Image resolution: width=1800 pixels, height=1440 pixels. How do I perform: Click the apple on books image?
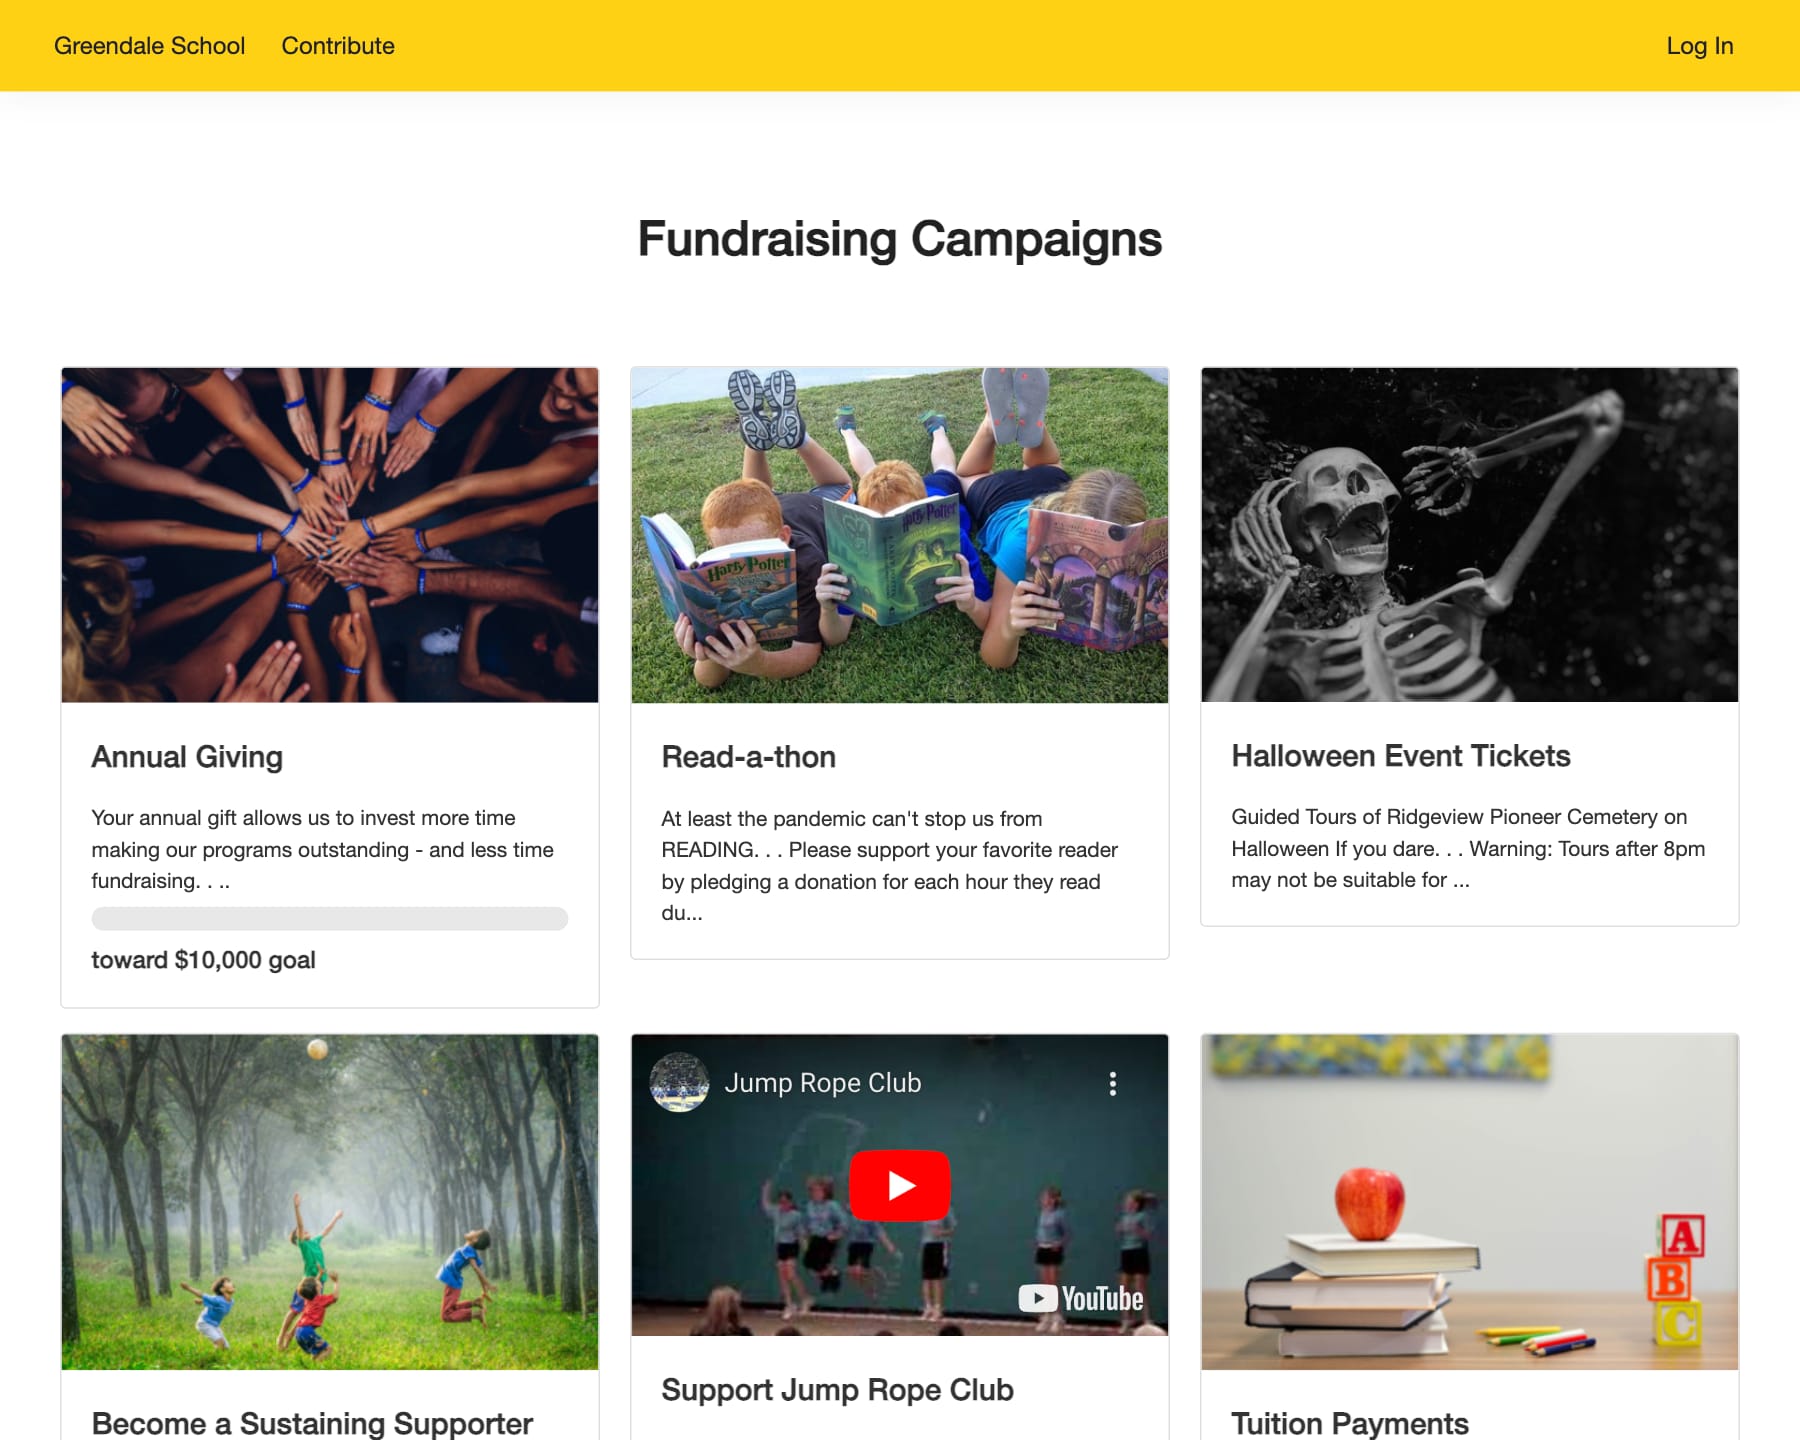1469,1202
